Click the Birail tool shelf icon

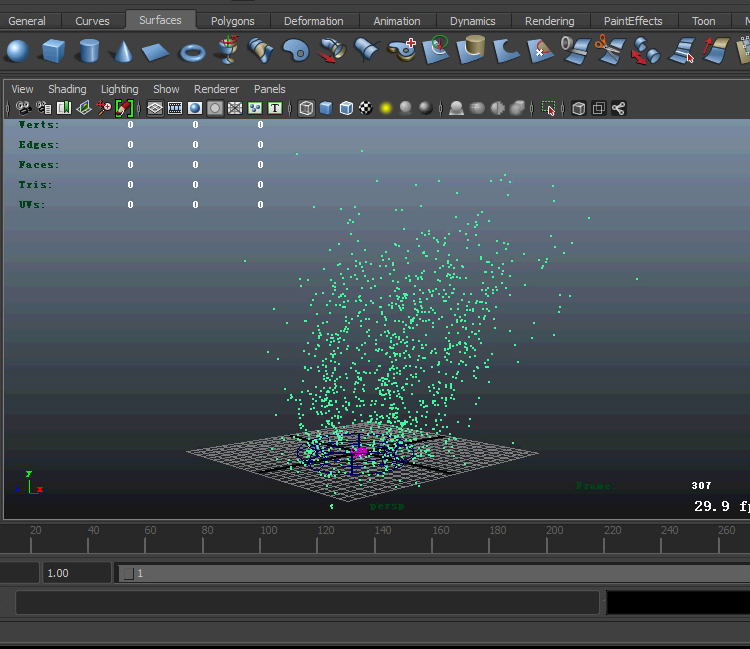click(x=367, y=50)
